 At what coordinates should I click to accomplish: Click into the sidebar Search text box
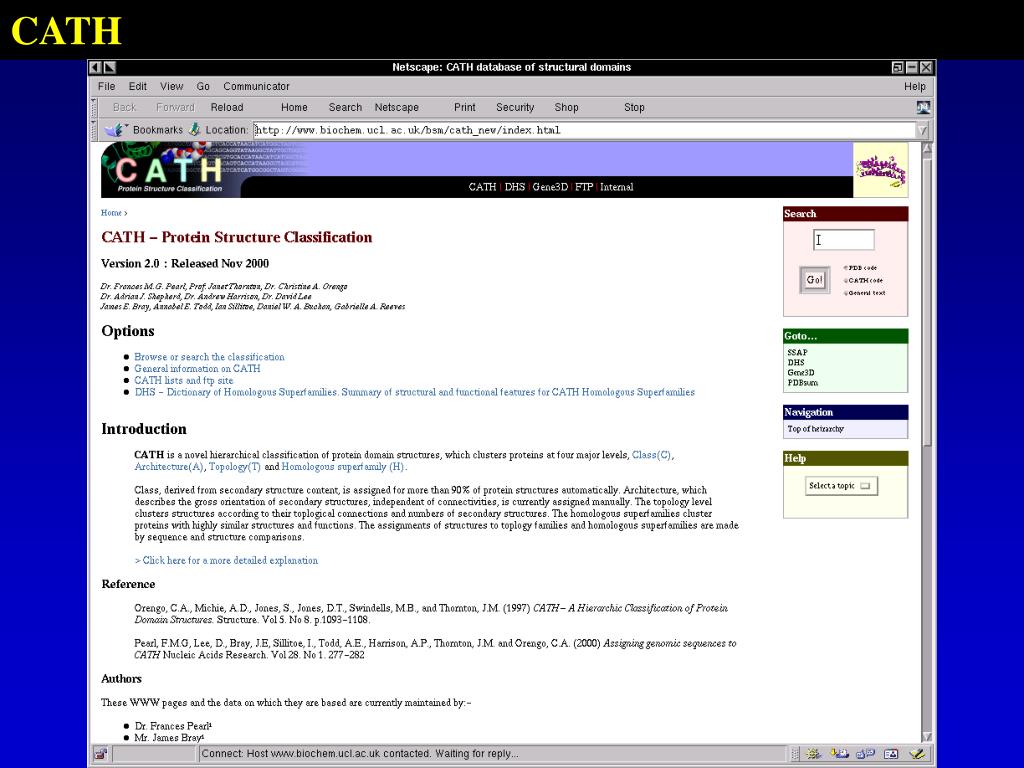[x=844, y=240]
